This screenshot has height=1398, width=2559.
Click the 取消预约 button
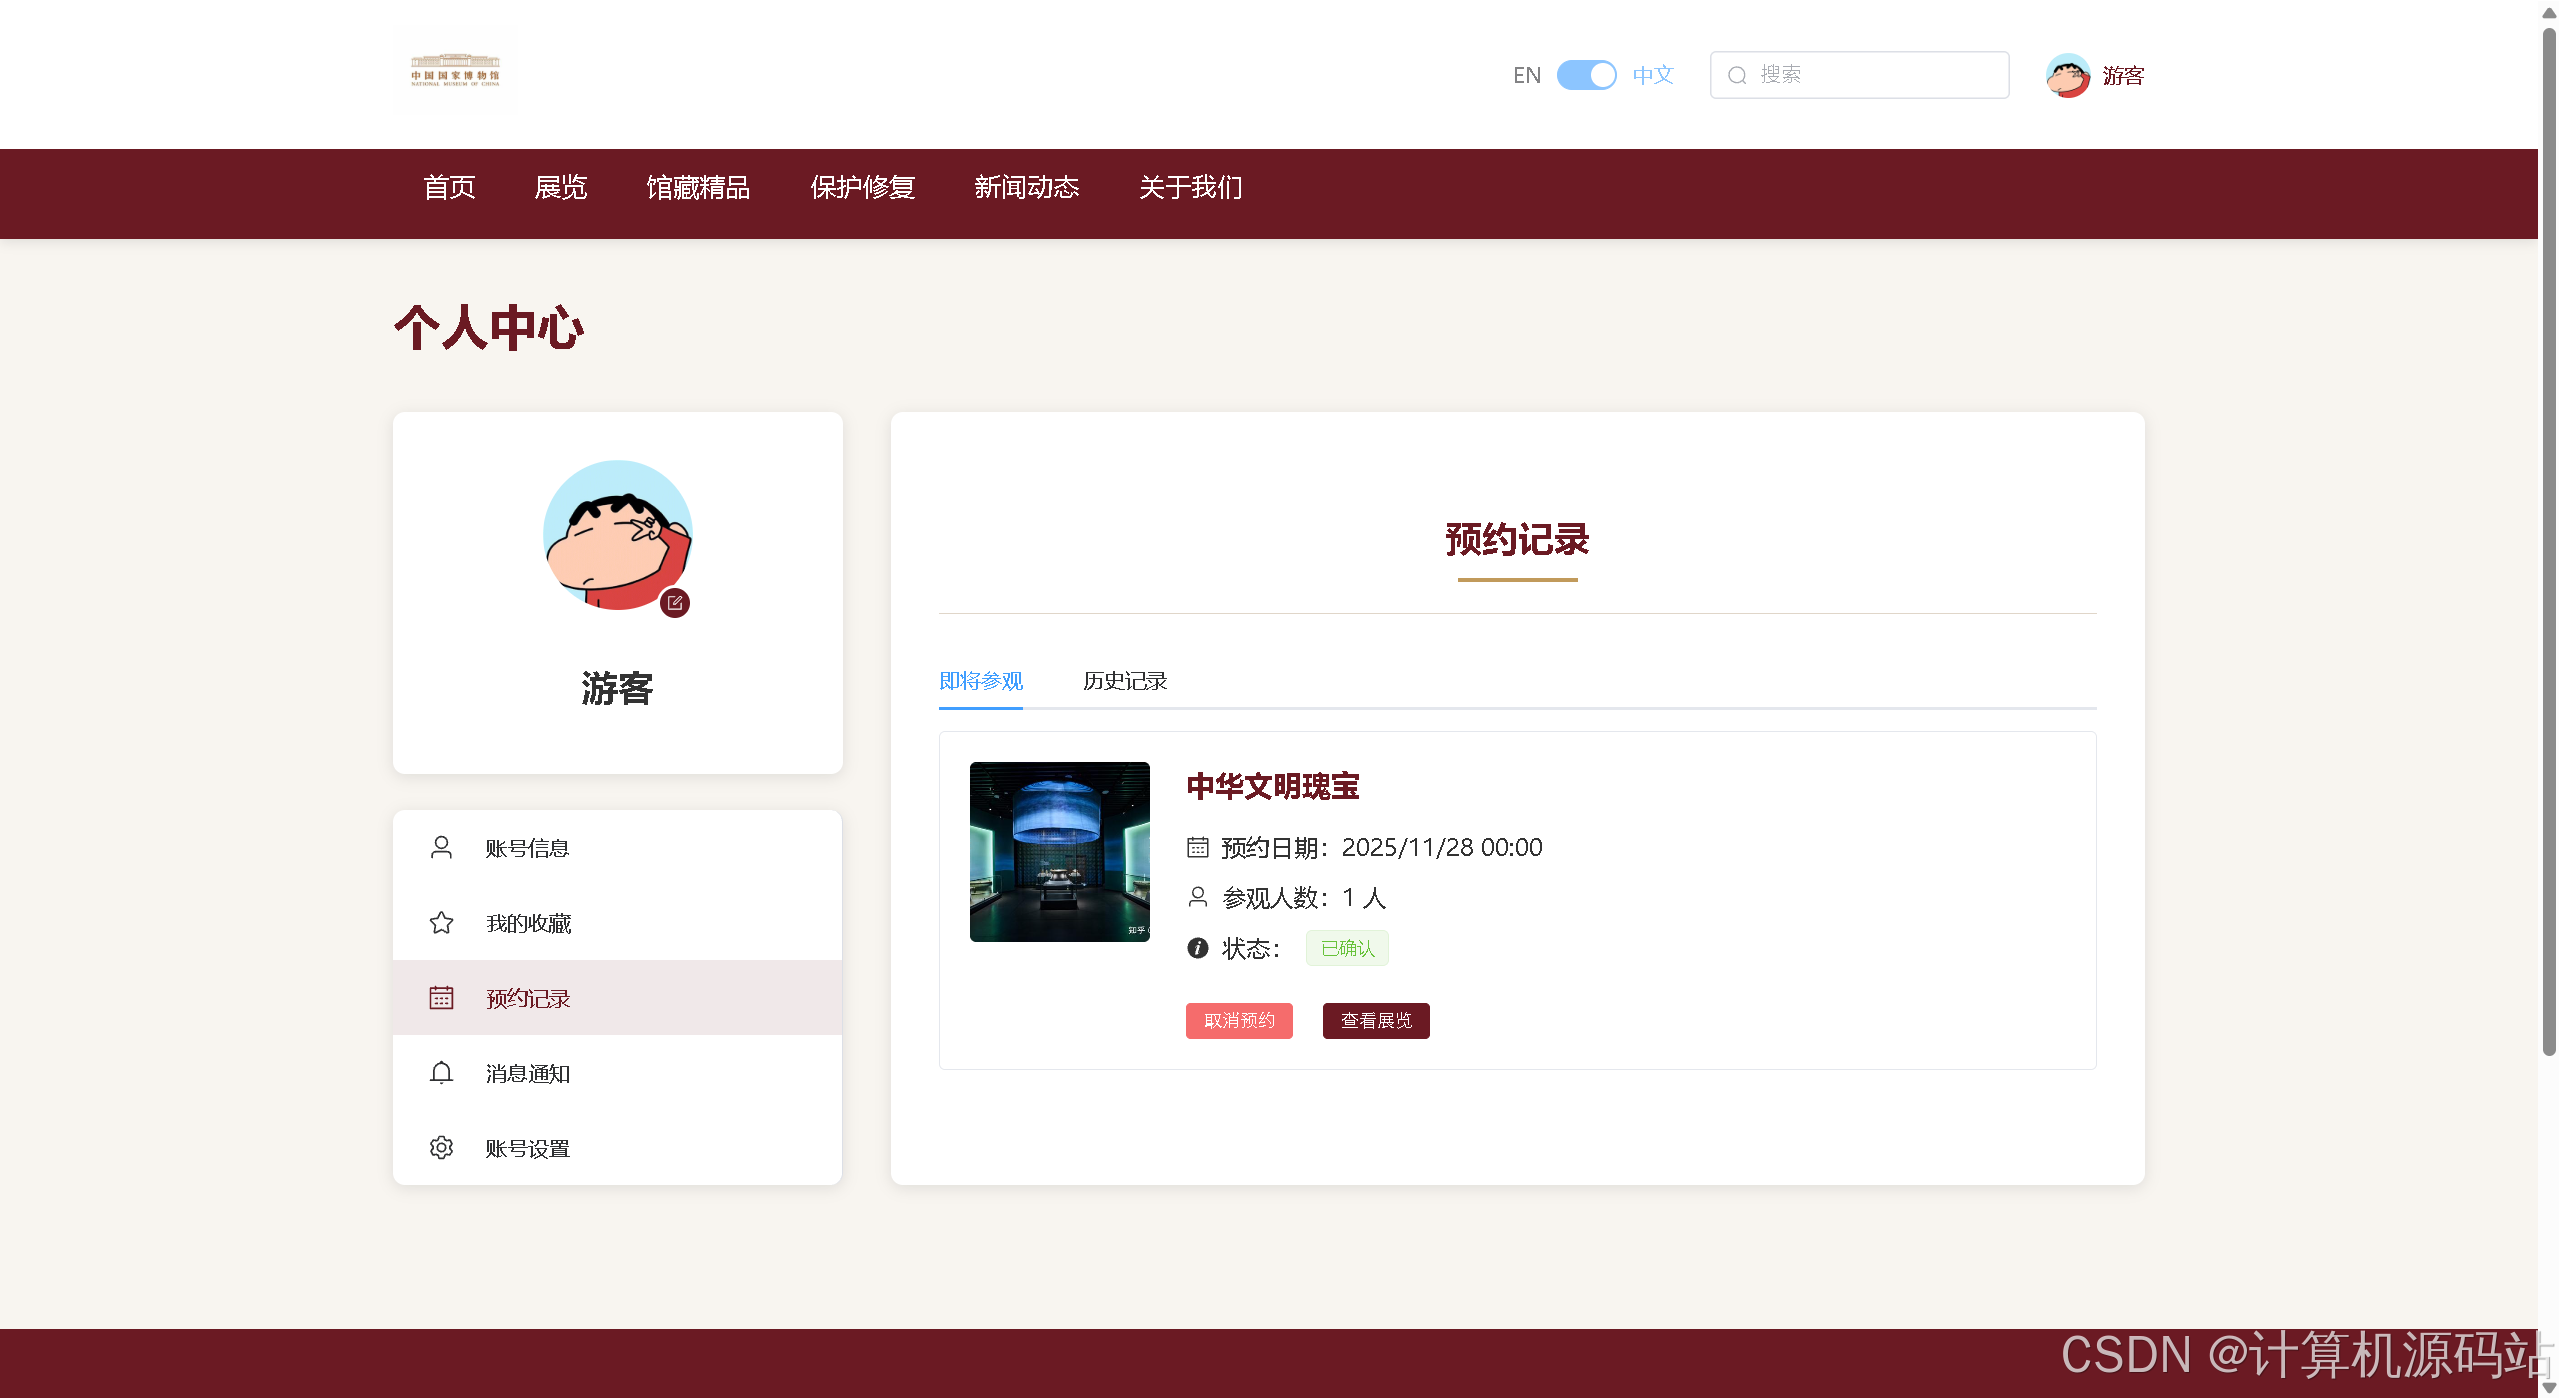tap(1238, 1020)
